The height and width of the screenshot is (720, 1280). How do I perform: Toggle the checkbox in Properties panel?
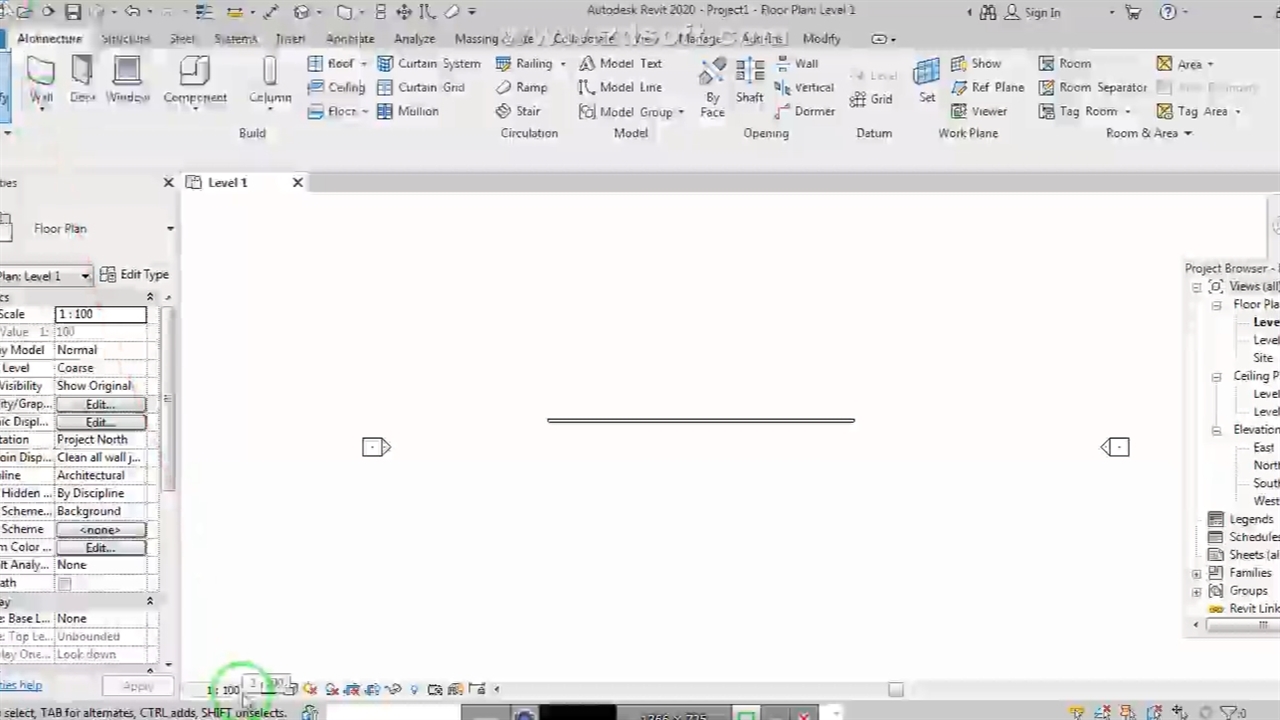pyautogui.click(x=65, y=583)
